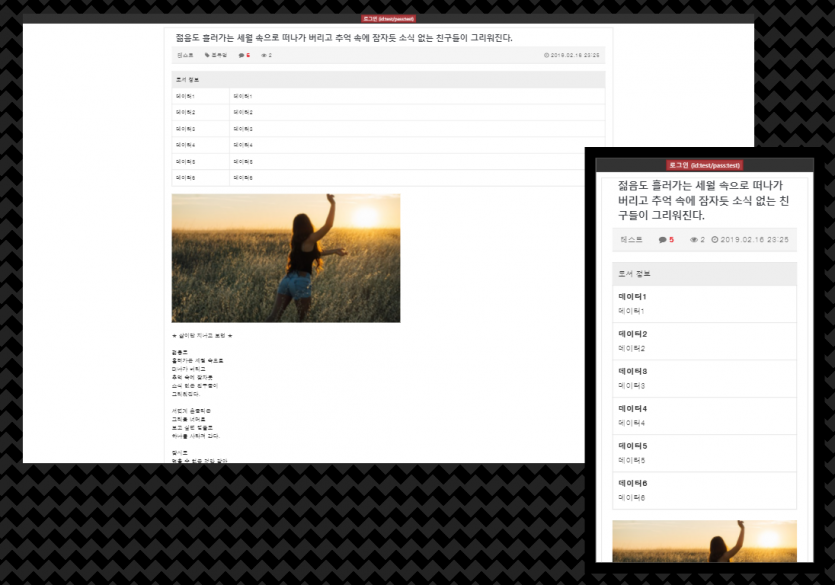Click the 도서 정보 table header in desktop view

tap(388, 79)
